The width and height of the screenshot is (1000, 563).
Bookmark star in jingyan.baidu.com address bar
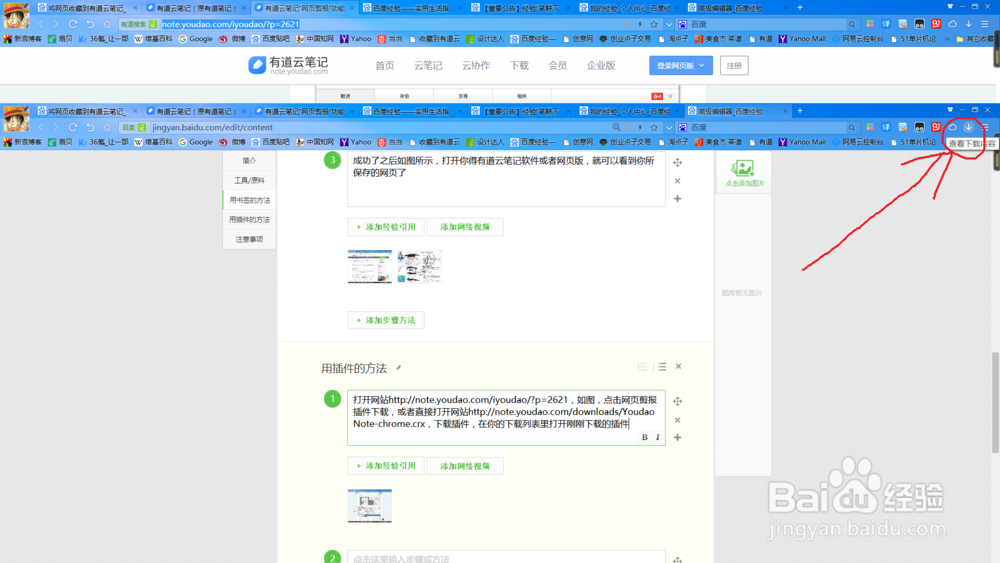coord(654,128)
